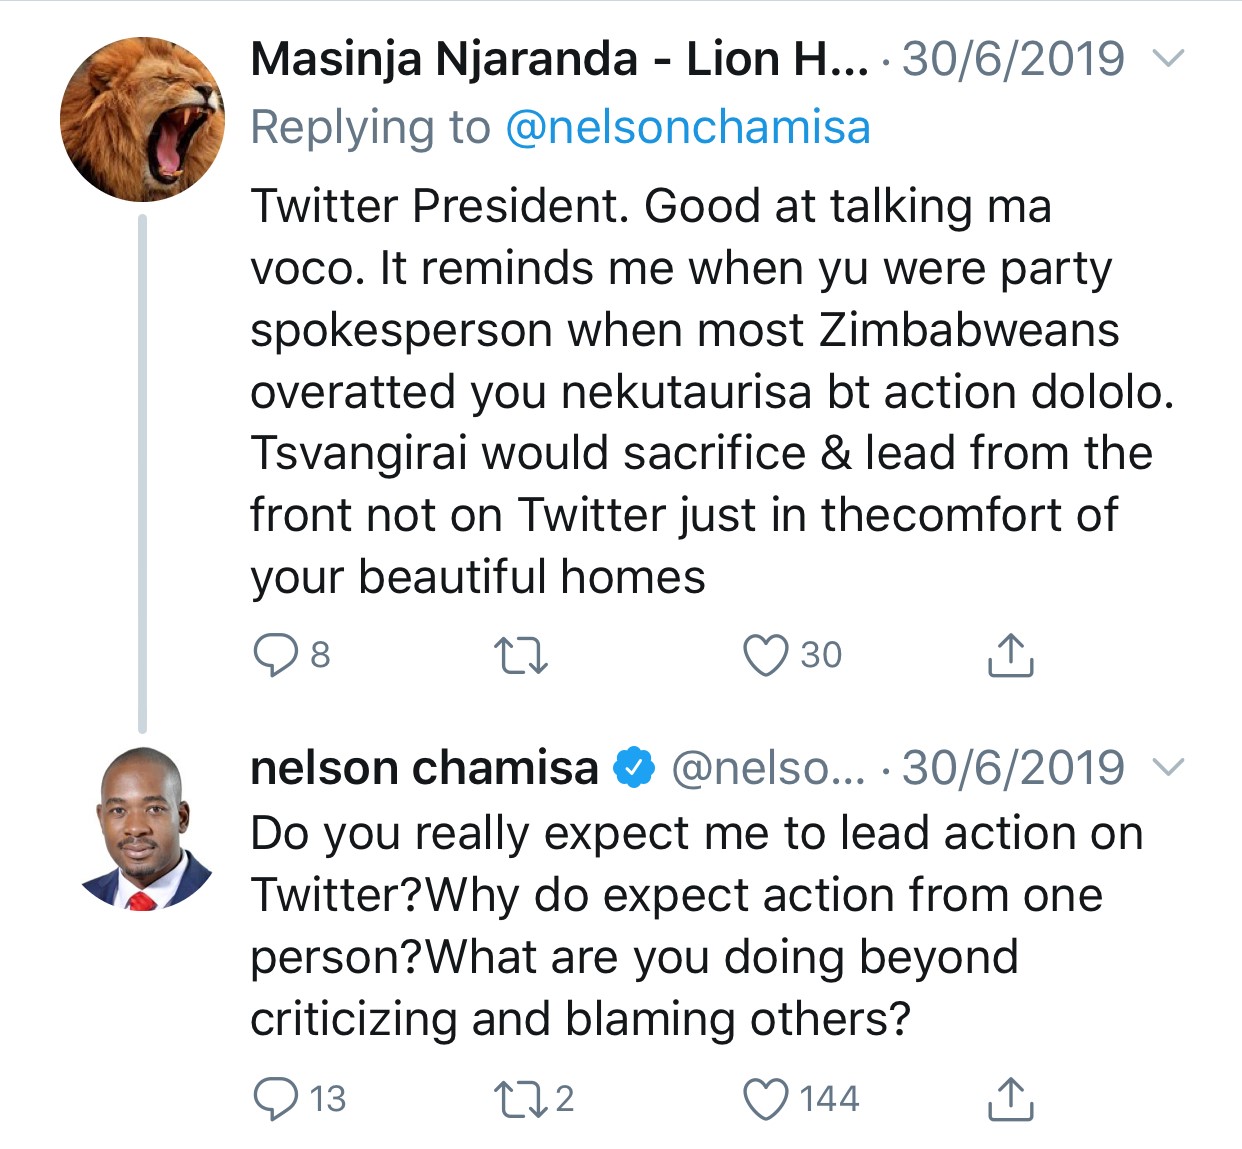This screenshot has height=1149, width=1242.
Task: Retweet nelson chamisa's tweet
Action: coord(521,1099)
